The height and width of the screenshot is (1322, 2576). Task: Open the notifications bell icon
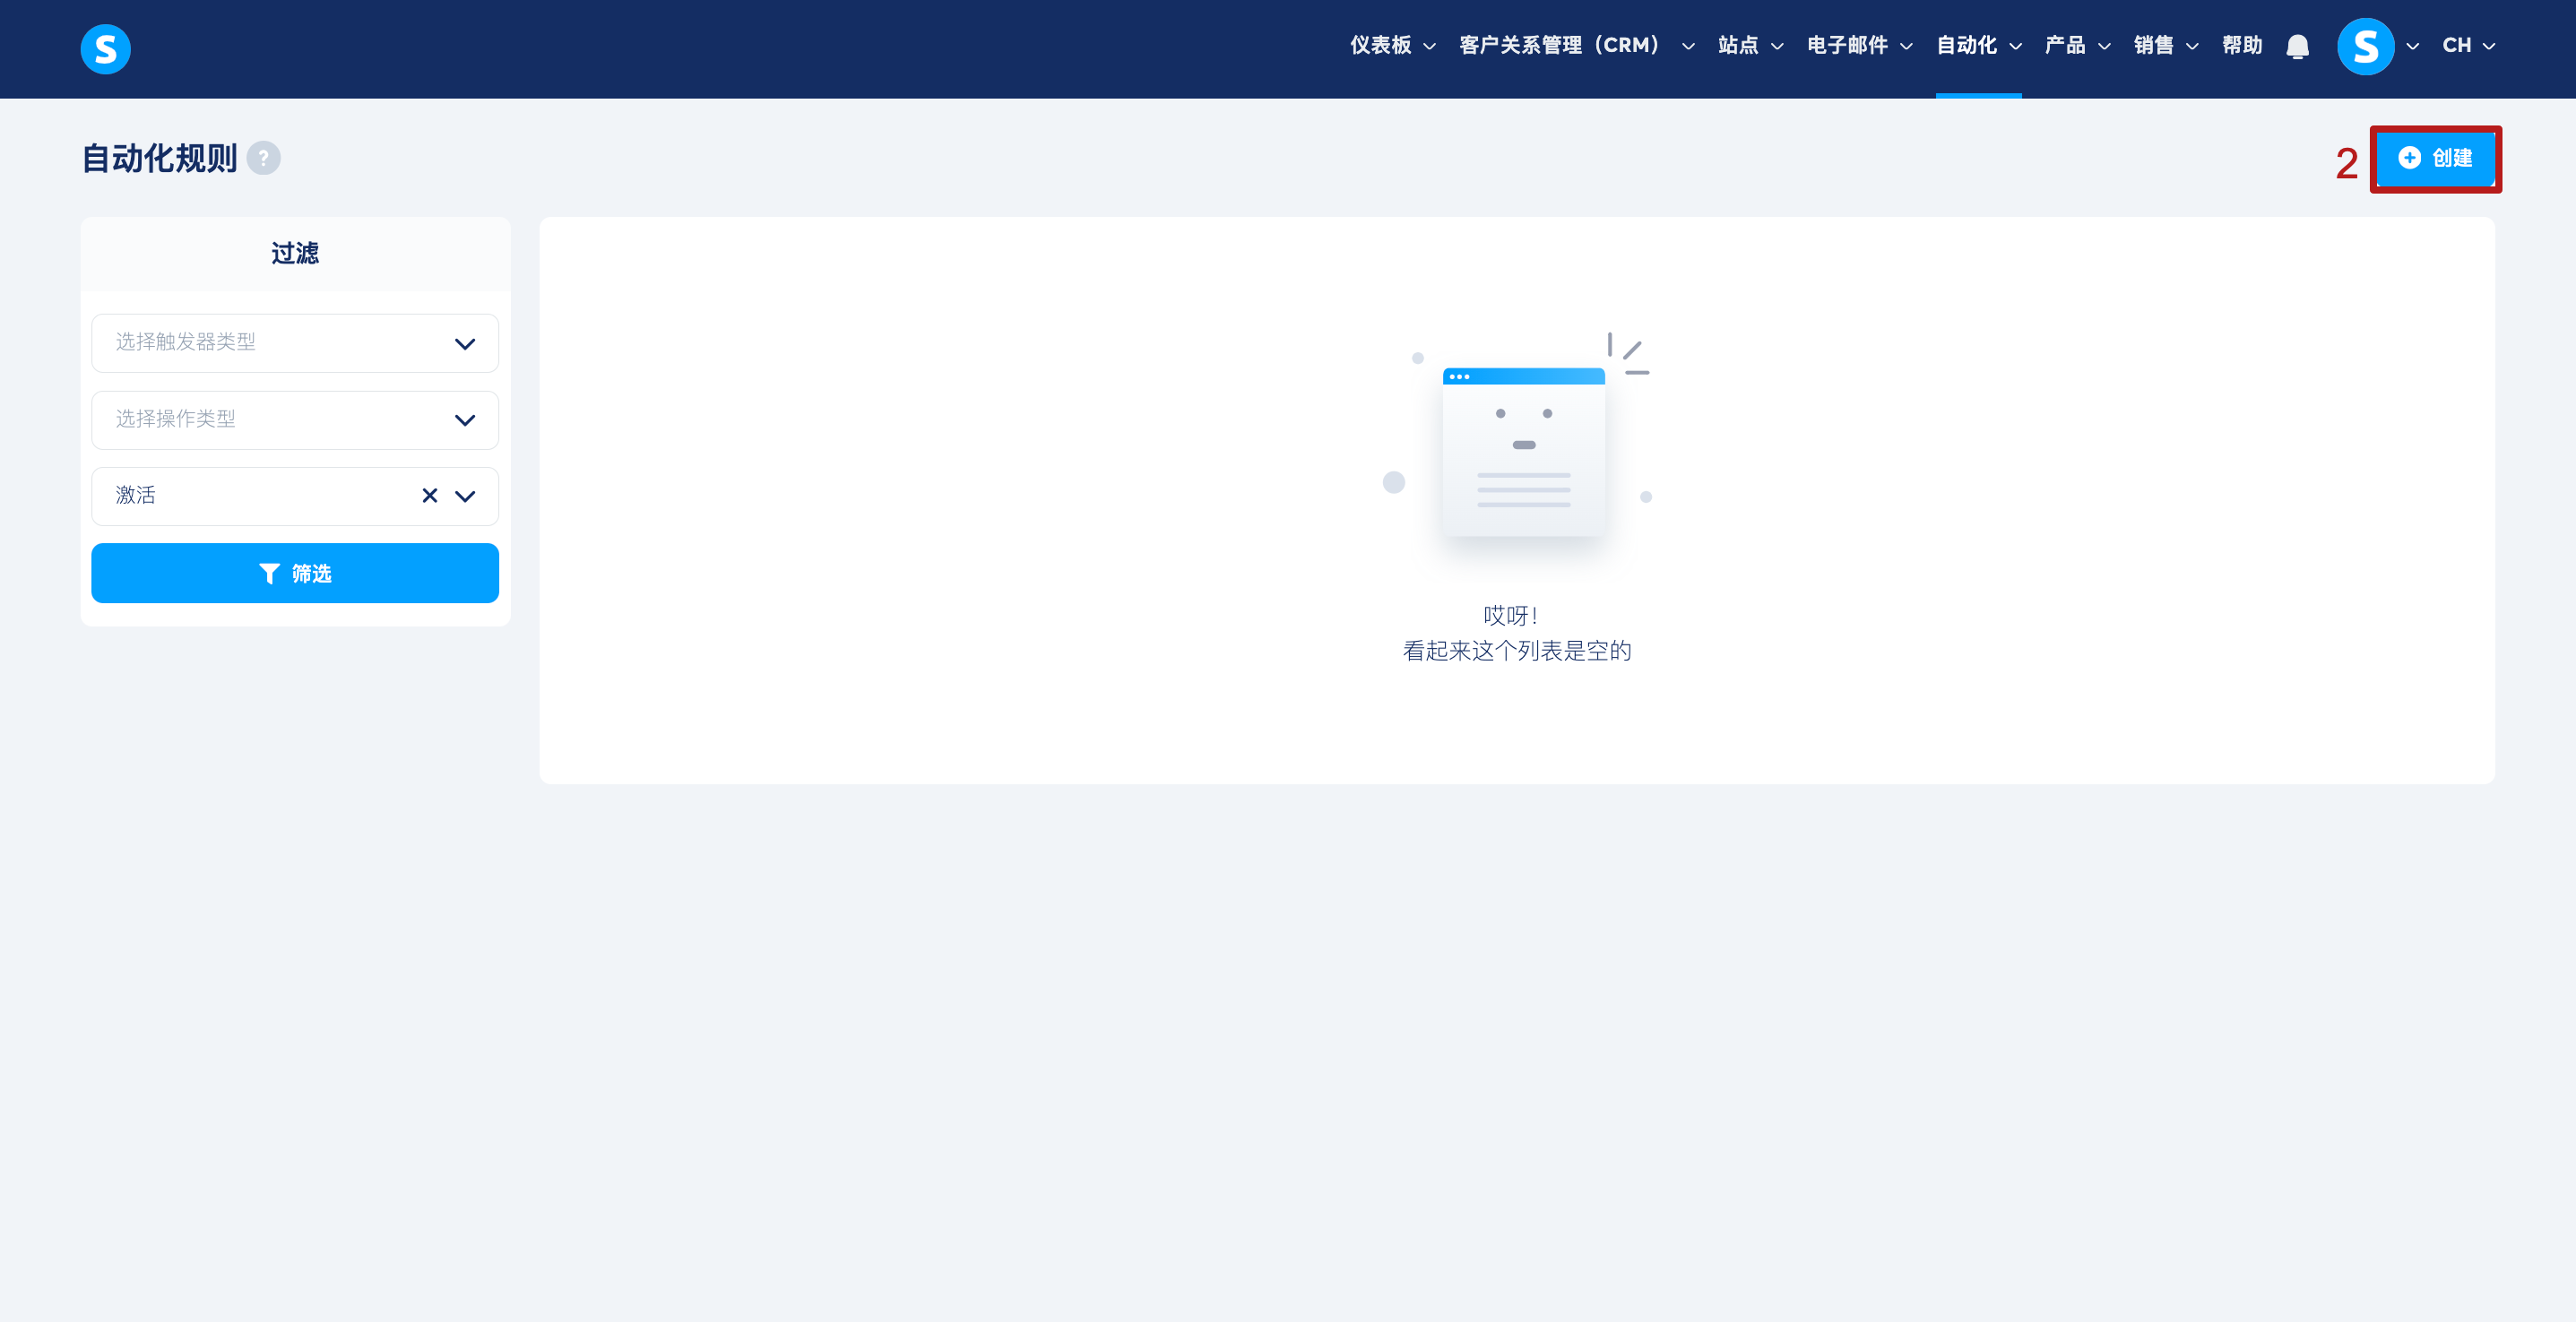(x=2297, y=47)
